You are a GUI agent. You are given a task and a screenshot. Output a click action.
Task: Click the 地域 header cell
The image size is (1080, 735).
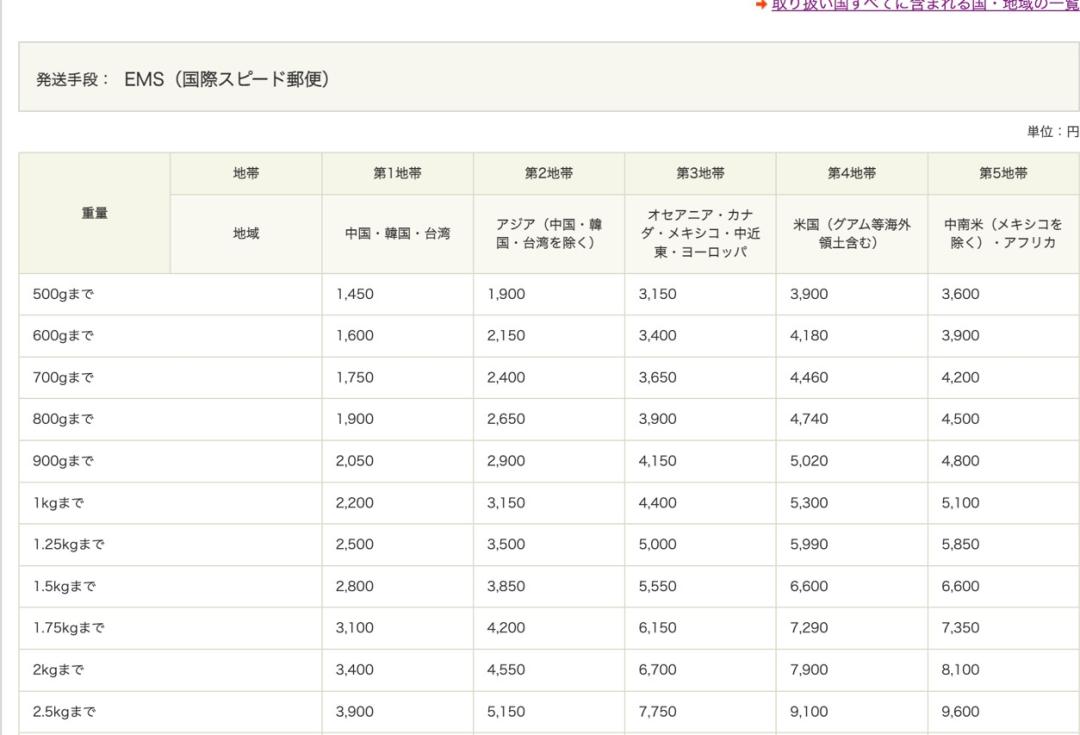(x=246, y=231)
